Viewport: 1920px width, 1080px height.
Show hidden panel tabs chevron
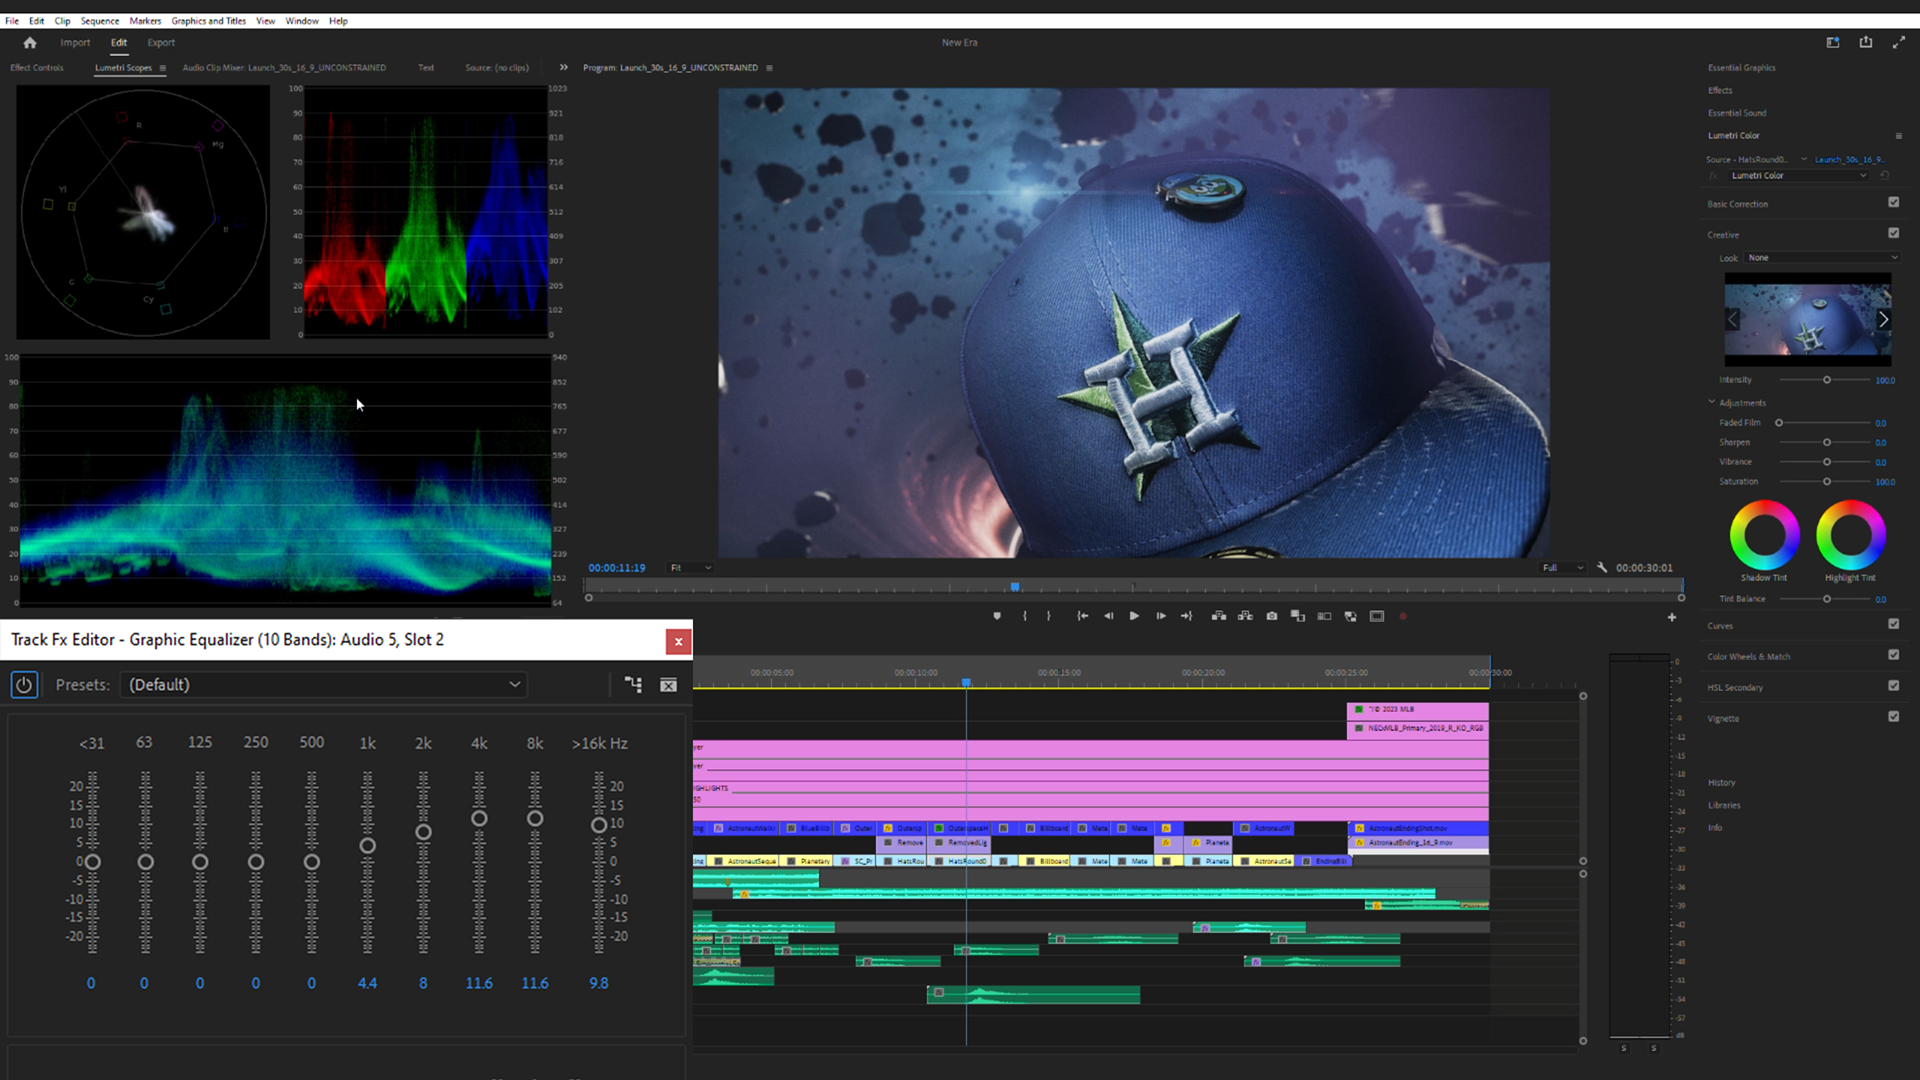(563, 68)
